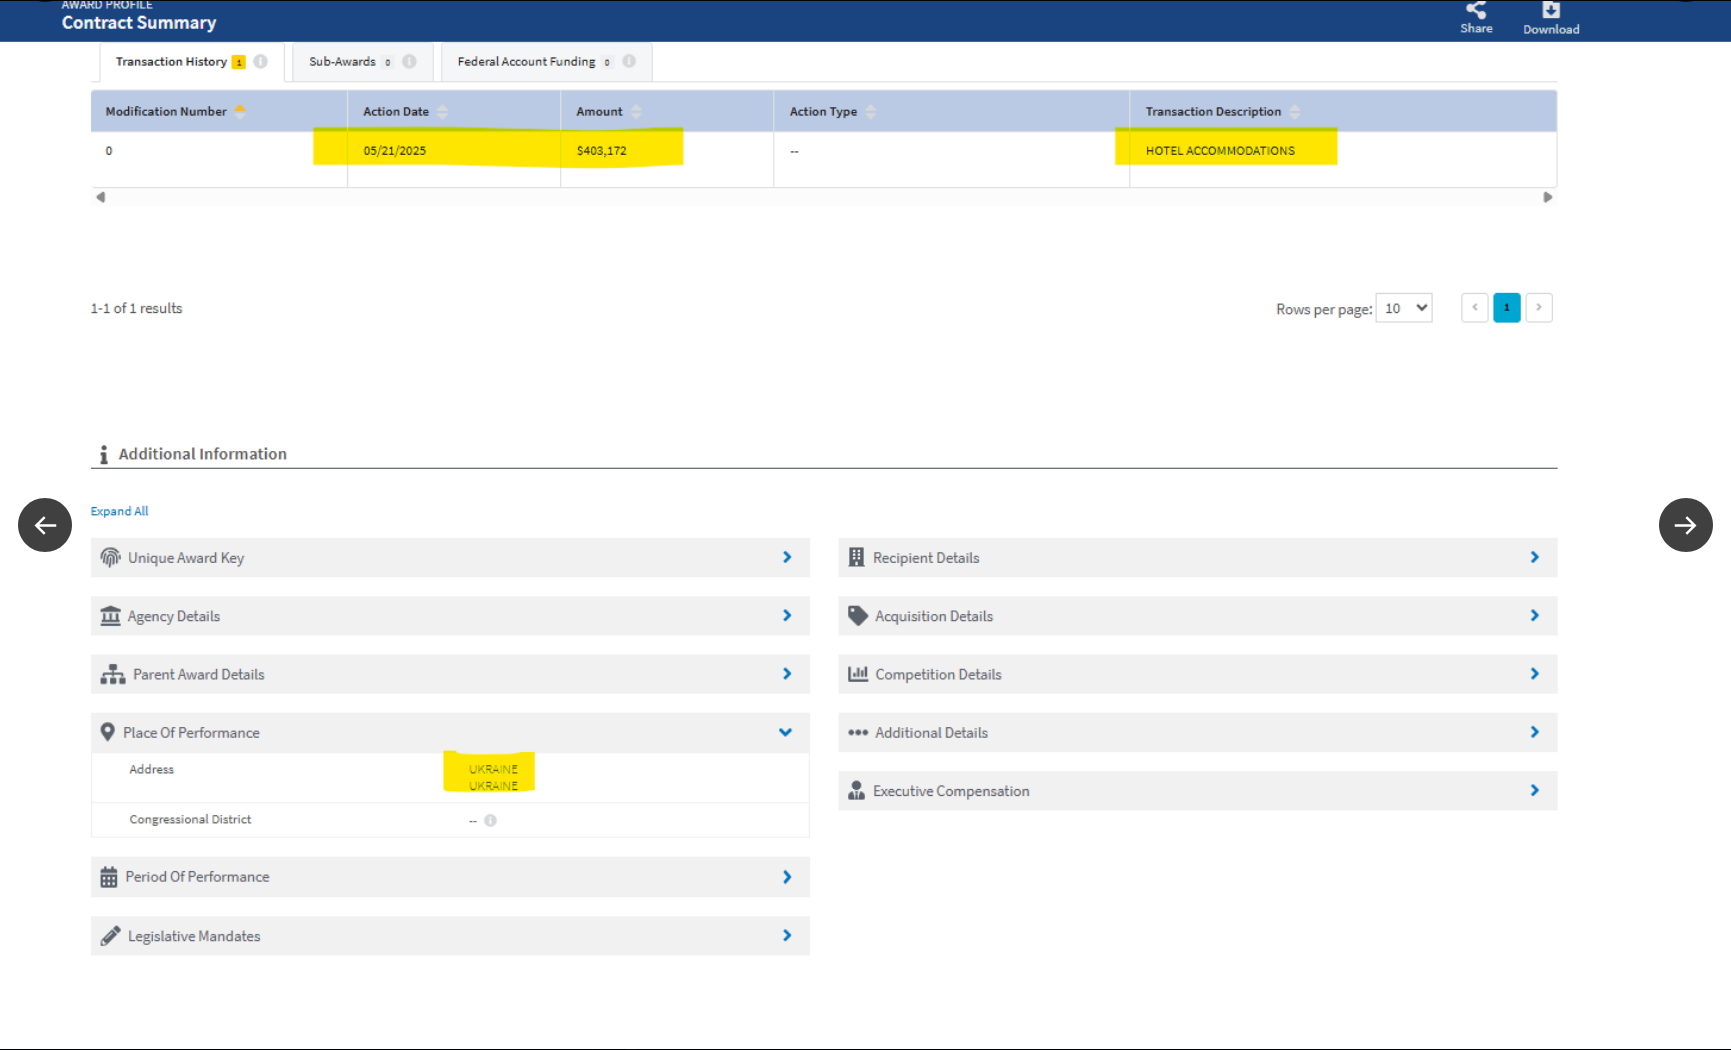The image size is (1731, 1050).
Task: Sort by Amount column
Action: (636, 111)
